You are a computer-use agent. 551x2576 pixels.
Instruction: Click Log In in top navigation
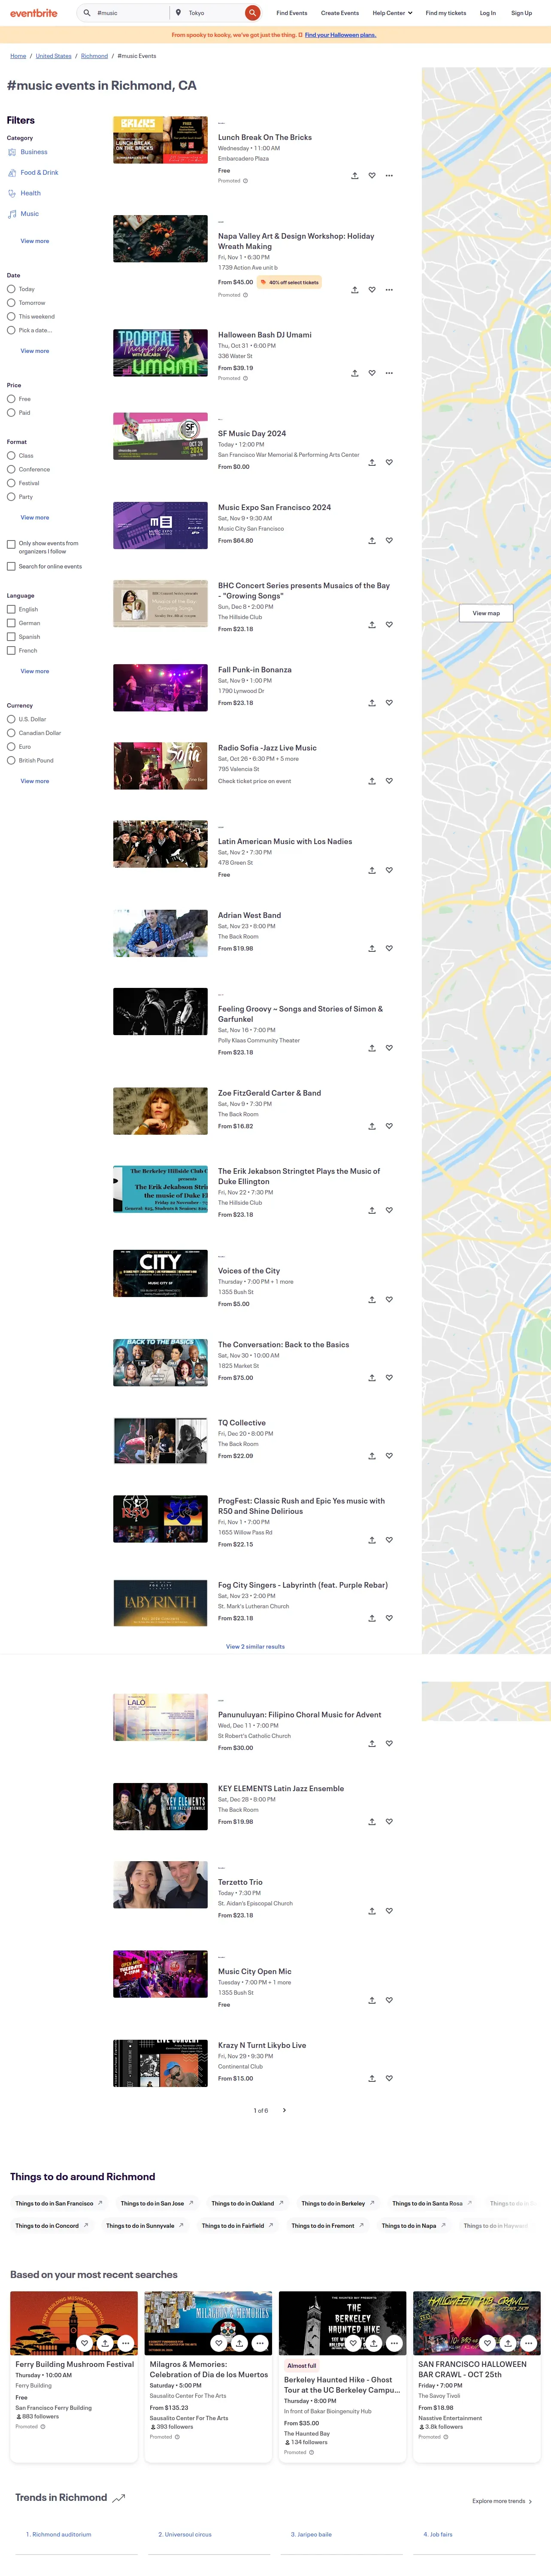tap(488, 13)
